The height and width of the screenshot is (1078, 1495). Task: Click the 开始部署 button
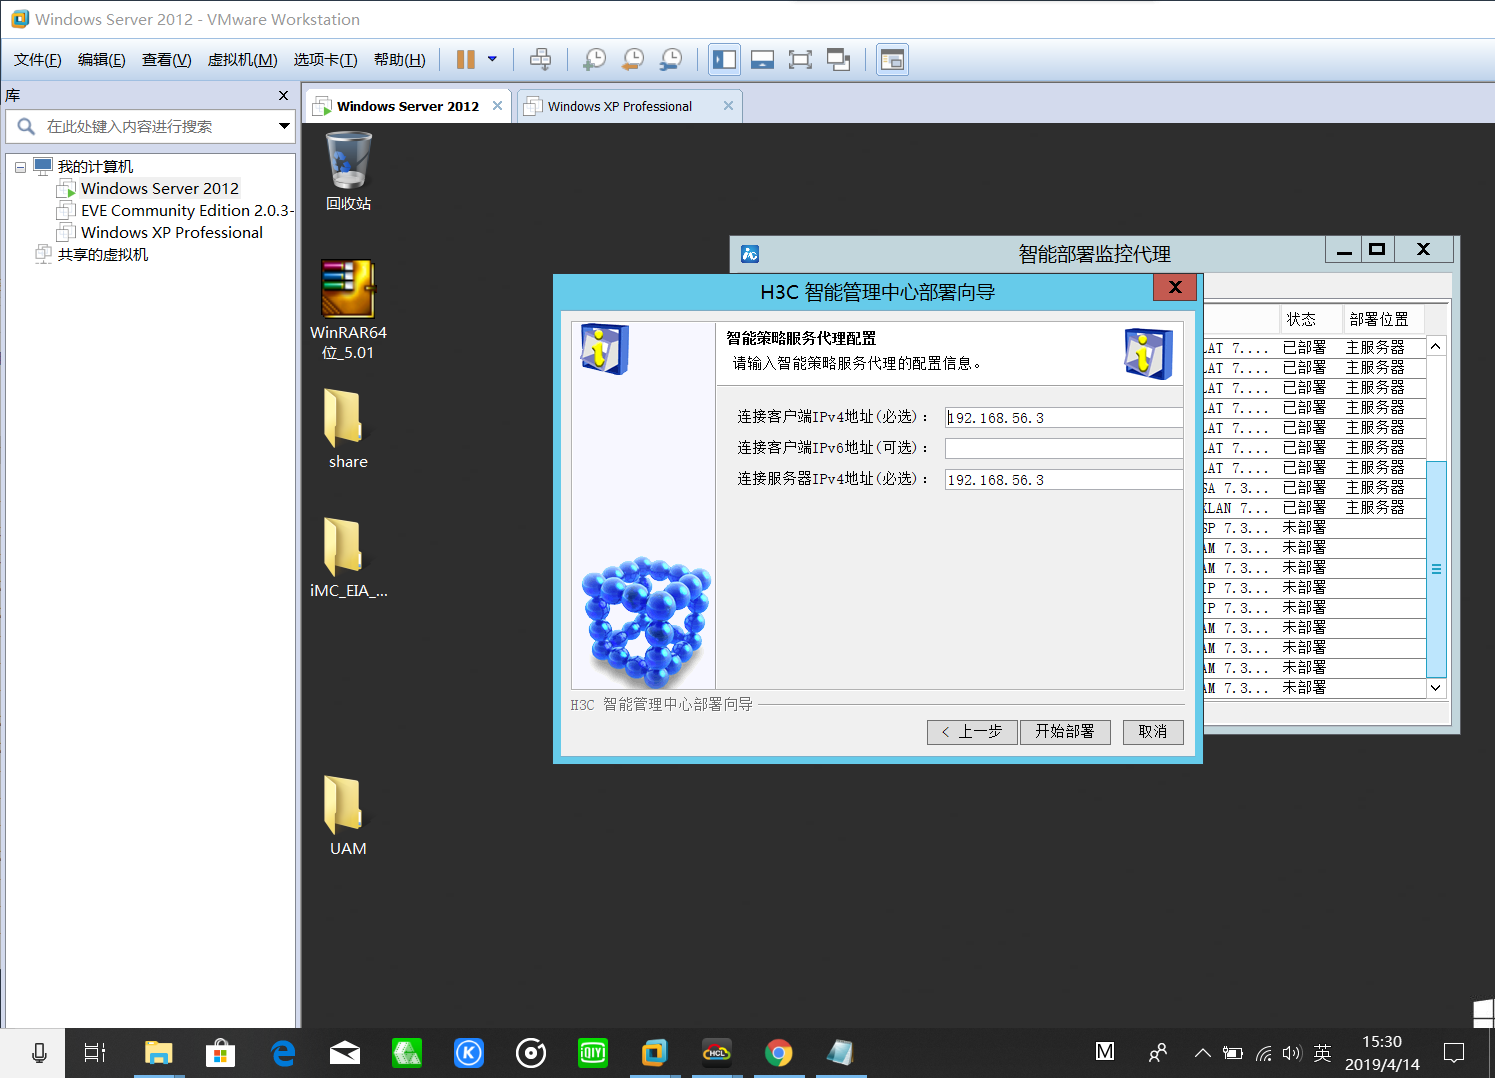point(1065,732)
